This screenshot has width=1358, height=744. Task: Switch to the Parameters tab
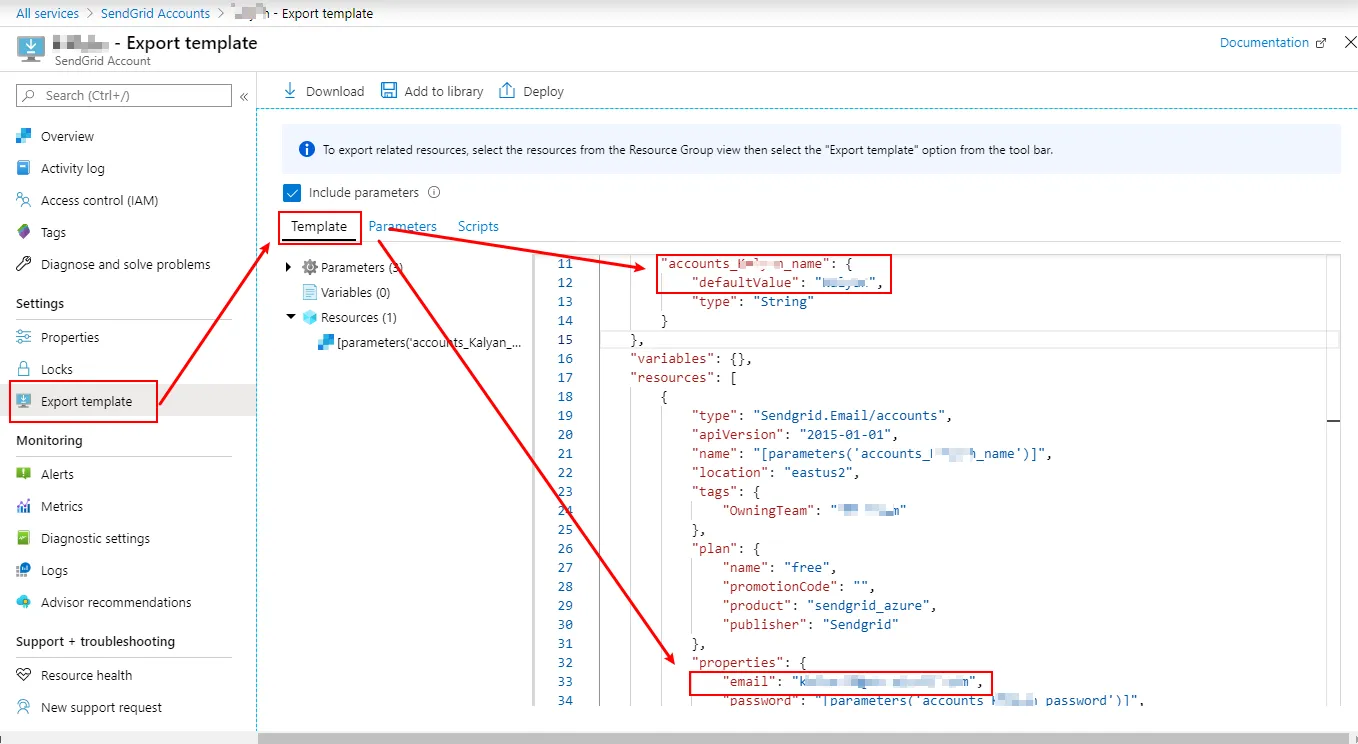point(402,227)
